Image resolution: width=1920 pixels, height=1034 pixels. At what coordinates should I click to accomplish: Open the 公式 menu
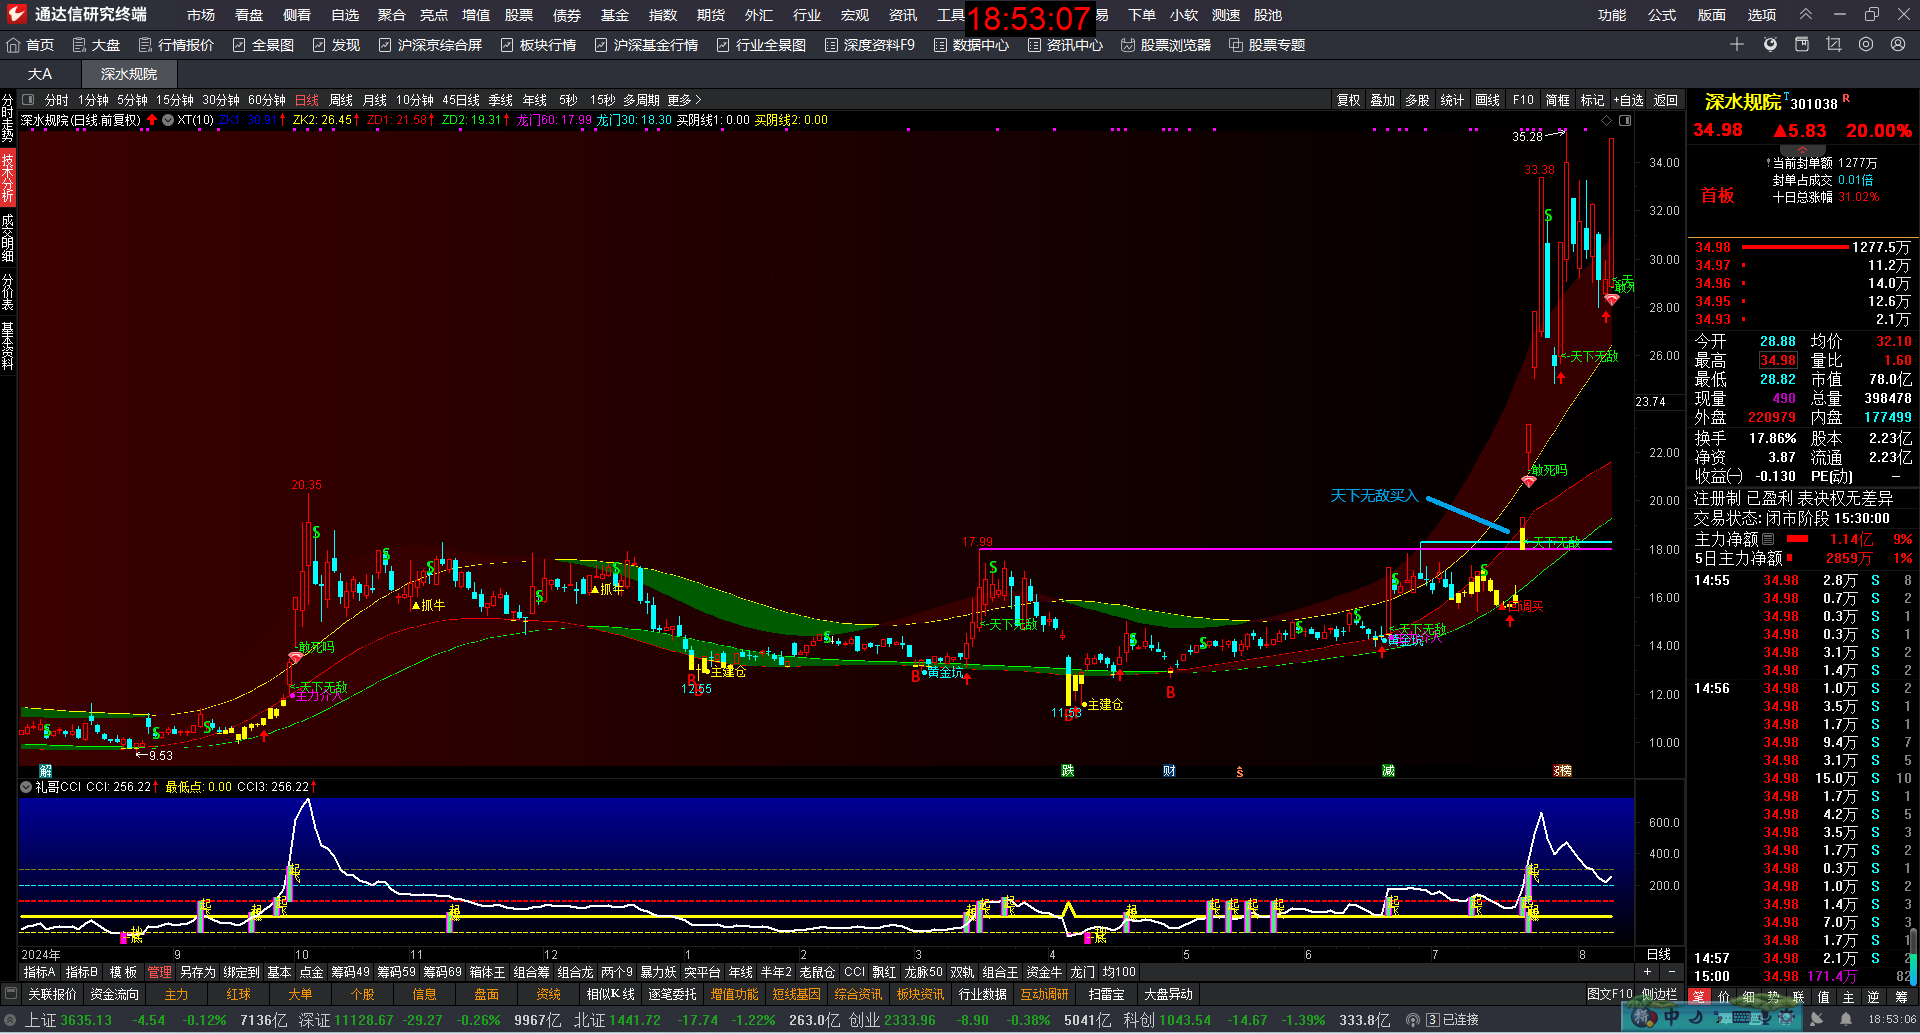[1662, 15]
